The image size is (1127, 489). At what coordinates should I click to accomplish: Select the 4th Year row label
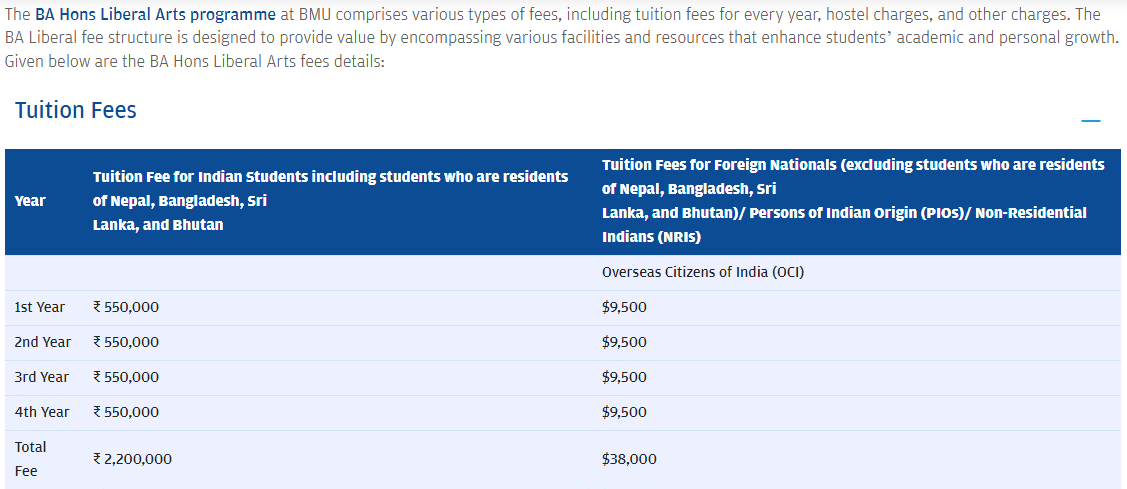pyautogui.click(x=42, y=412)
